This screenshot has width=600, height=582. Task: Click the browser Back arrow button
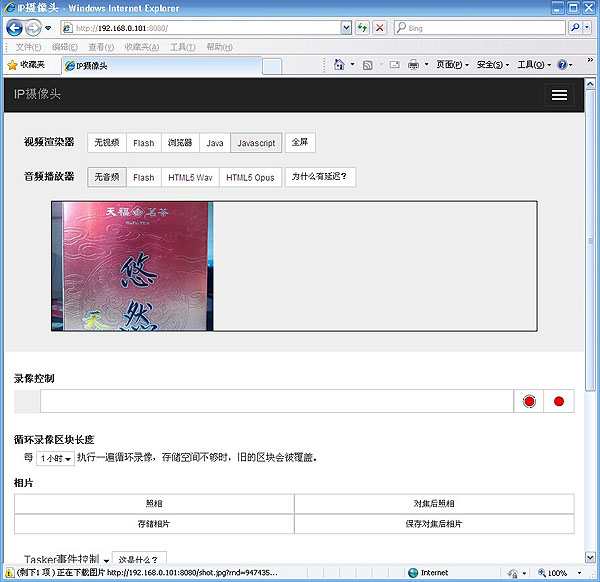[15, 28]
